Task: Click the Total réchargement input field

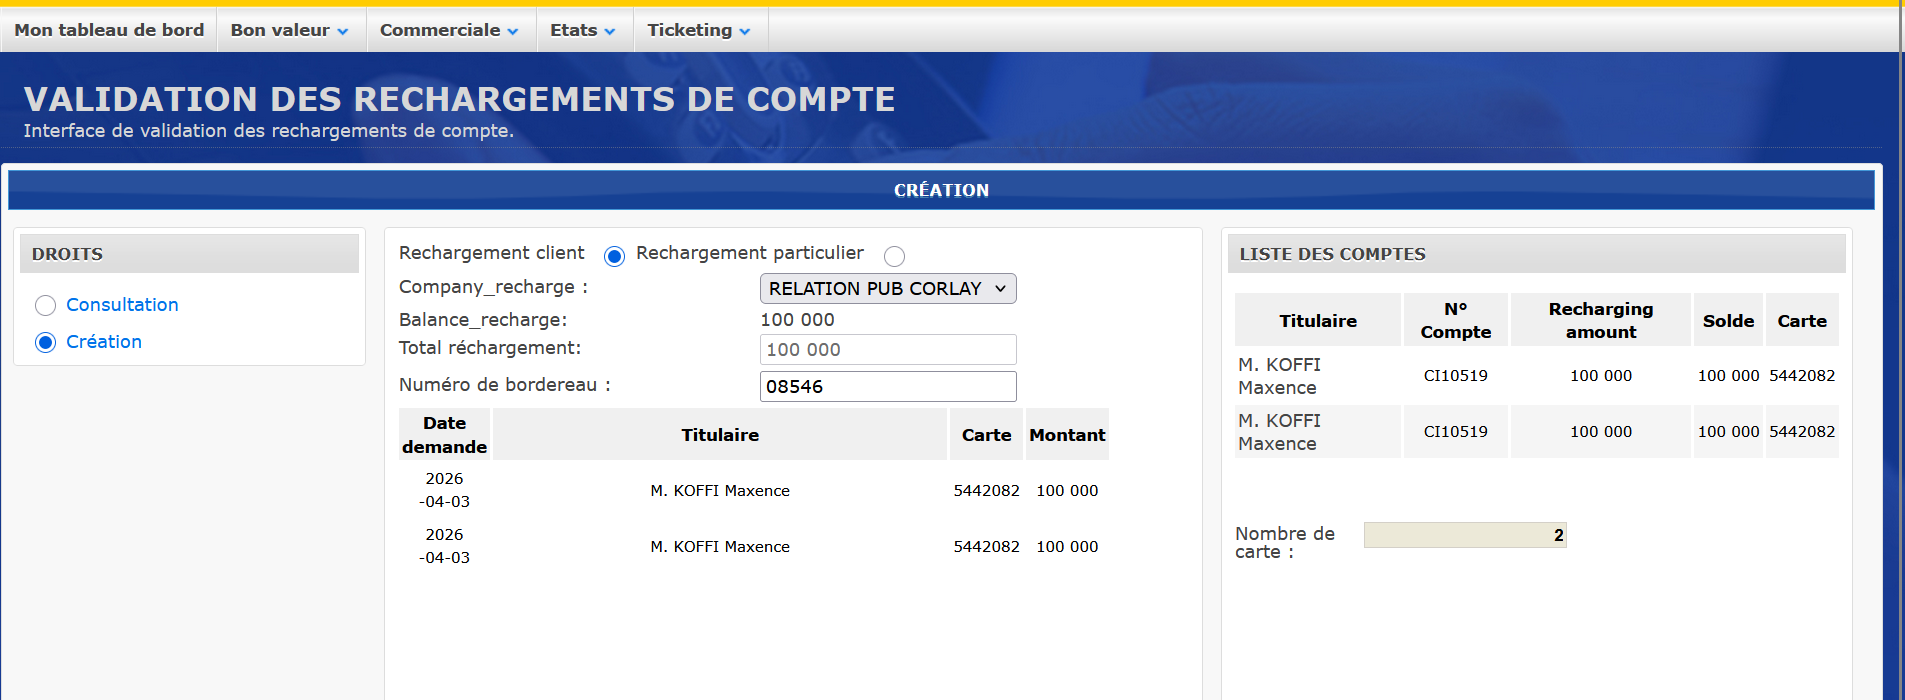Action: tap(887, 350)
